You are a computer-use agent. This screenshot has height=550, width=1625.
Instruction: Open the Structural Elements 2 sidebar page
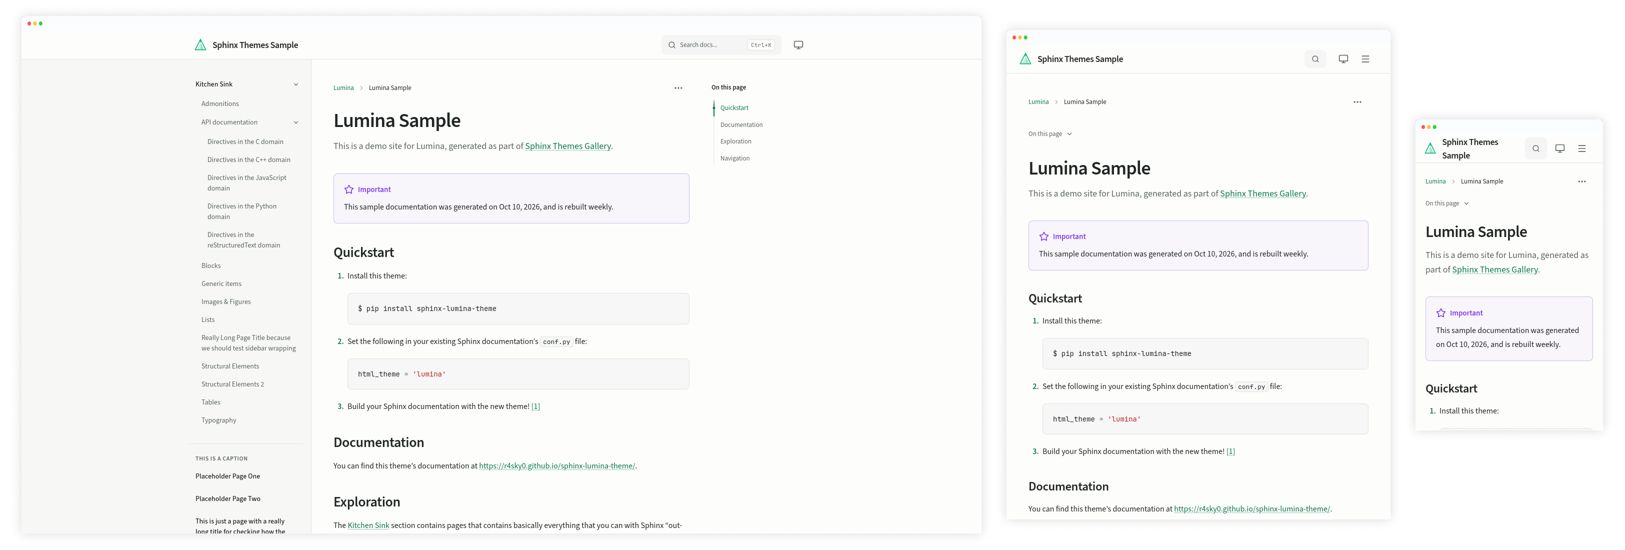[x=233, y=384]
